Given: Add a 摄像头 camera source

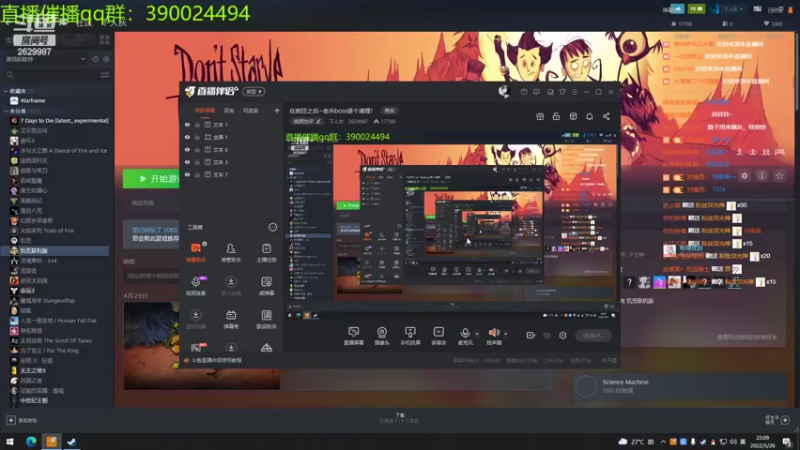Looking at the screenshot, I should coord(382,336).
